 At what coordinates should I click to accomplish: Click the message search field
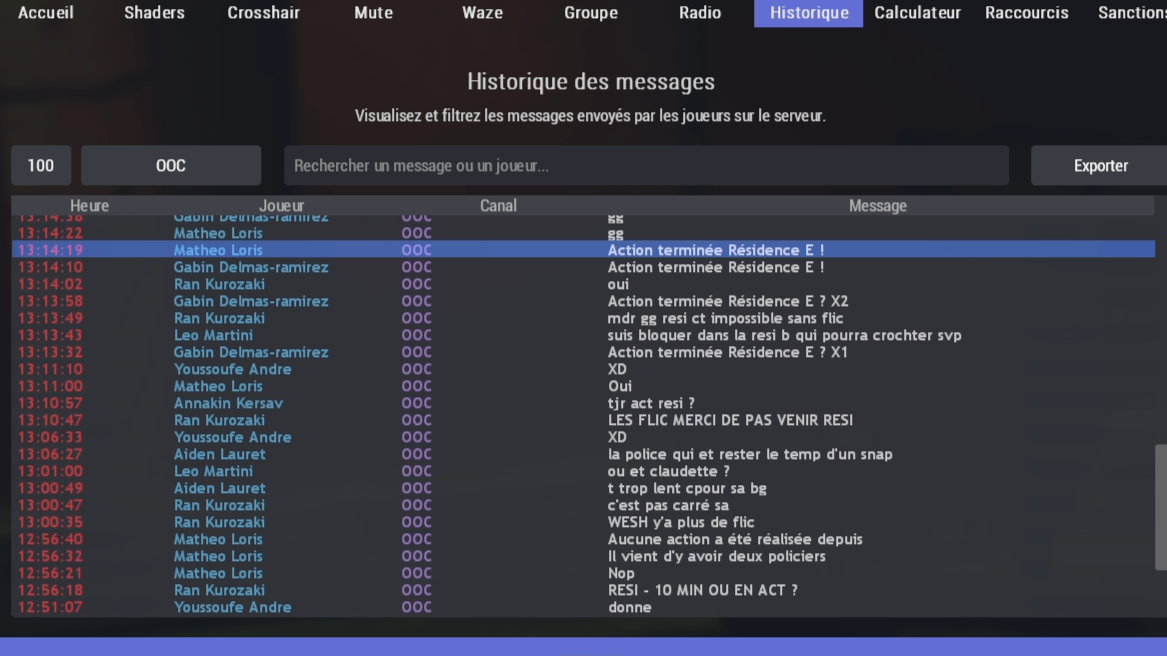pyautogui.click(x=646, y=165)
